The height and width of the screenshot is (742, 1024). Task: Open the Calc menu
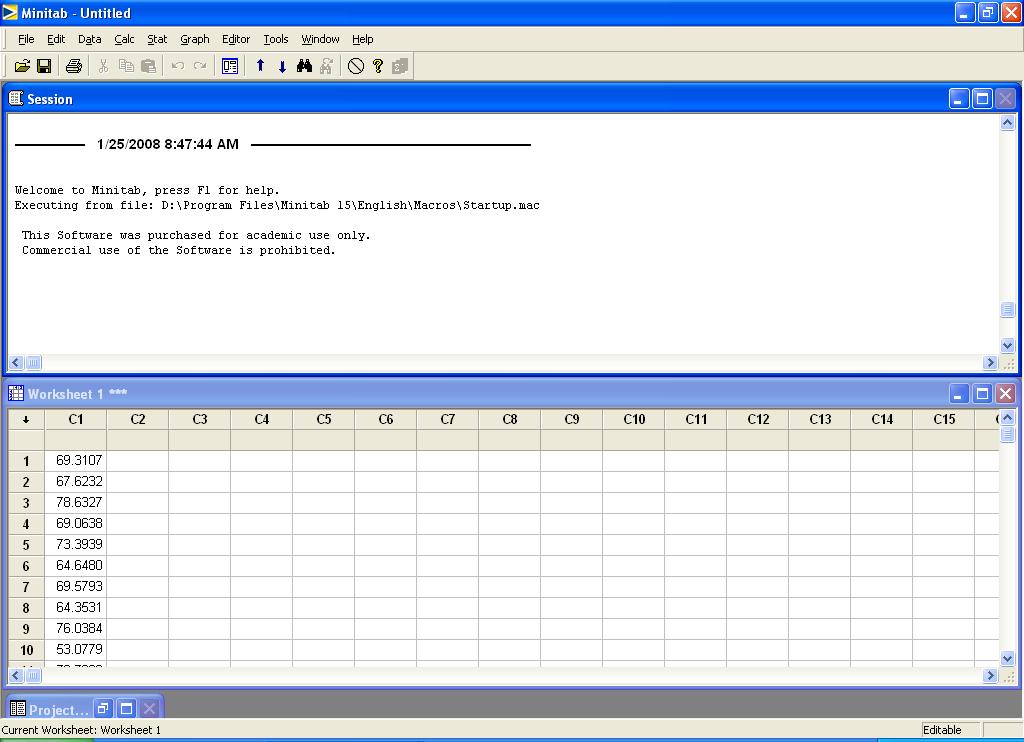pyautogui.click(x=124, y=39)
